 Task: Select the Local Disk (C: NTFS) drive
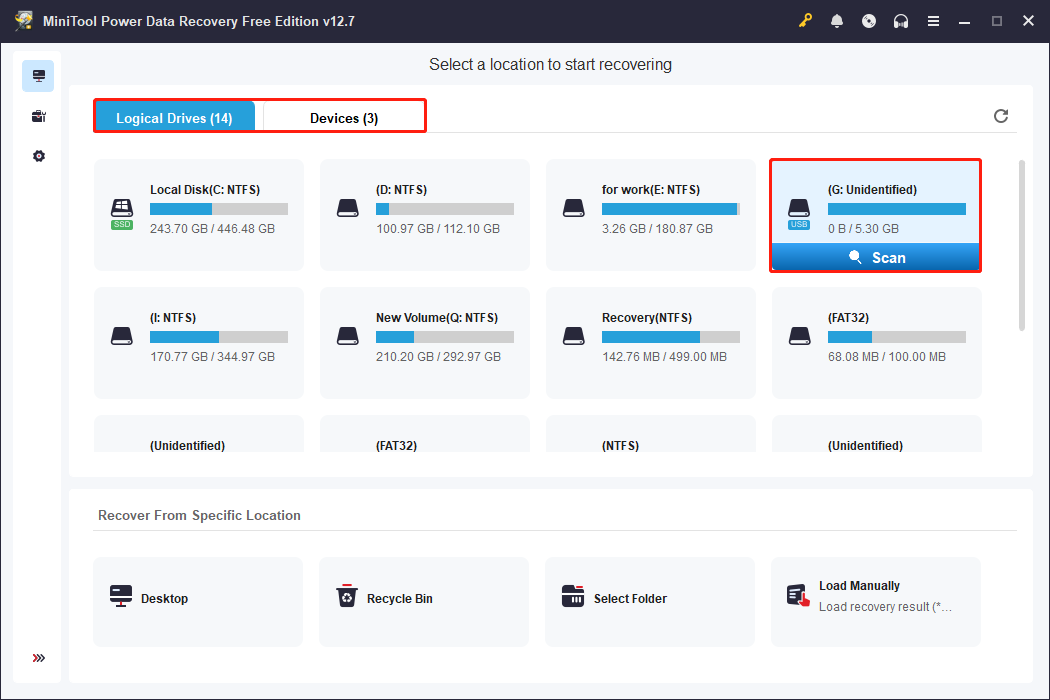click(199, 214)
